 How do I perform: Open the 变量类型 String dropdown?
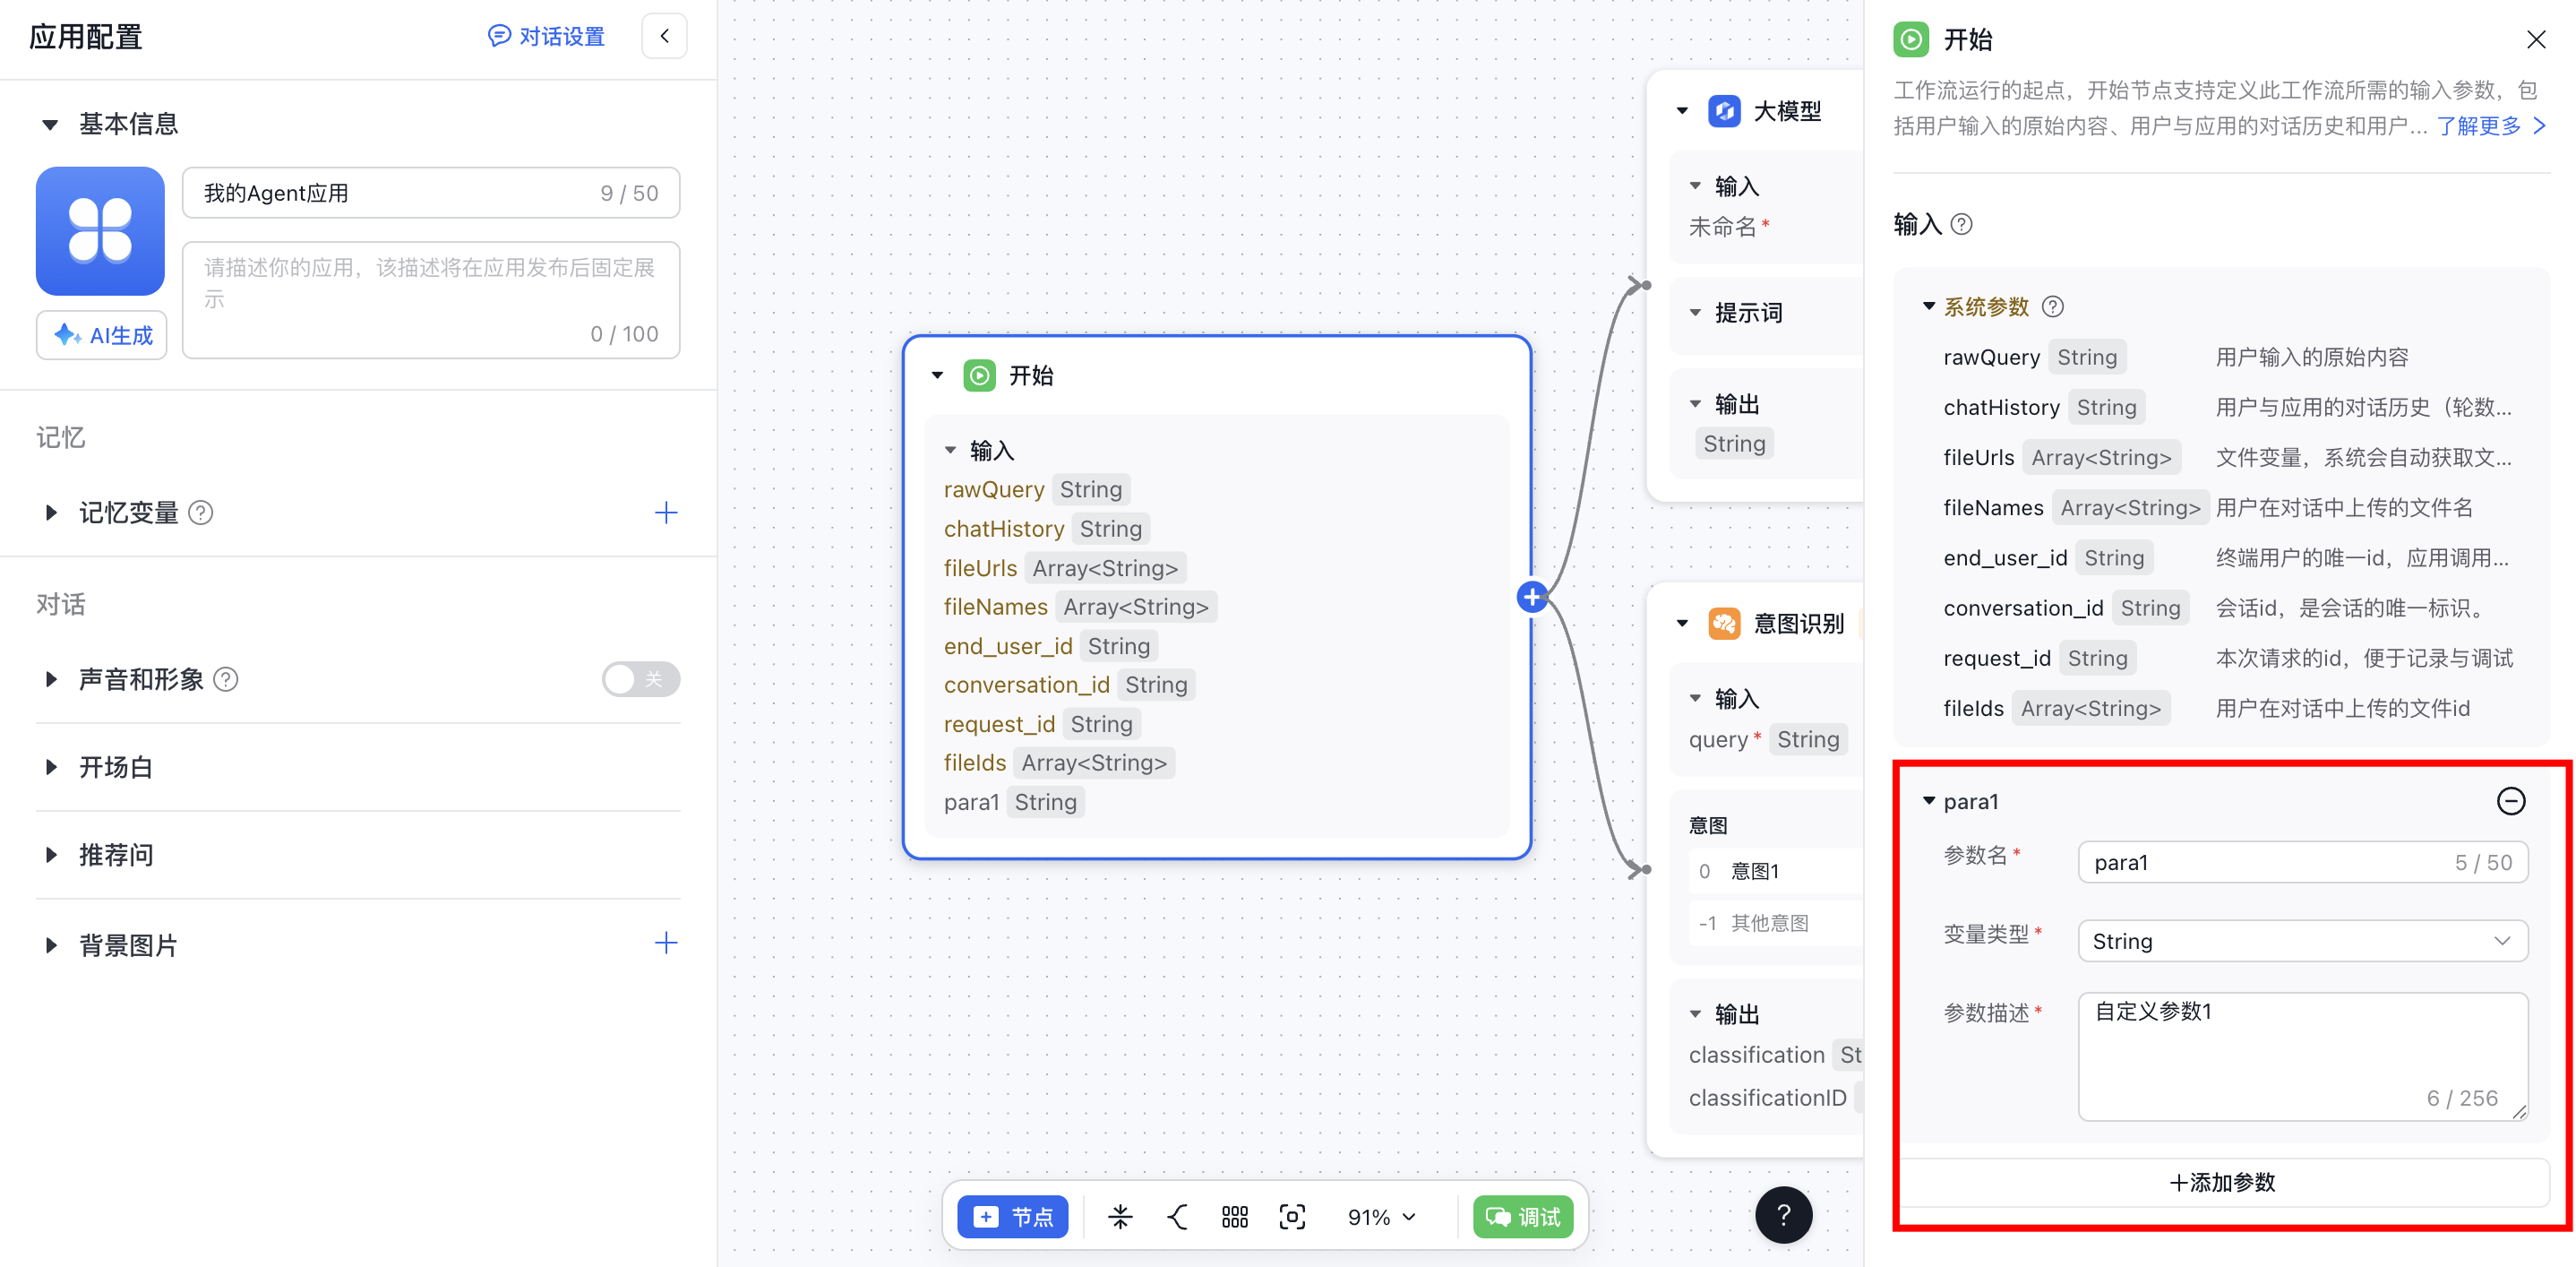2302,941
